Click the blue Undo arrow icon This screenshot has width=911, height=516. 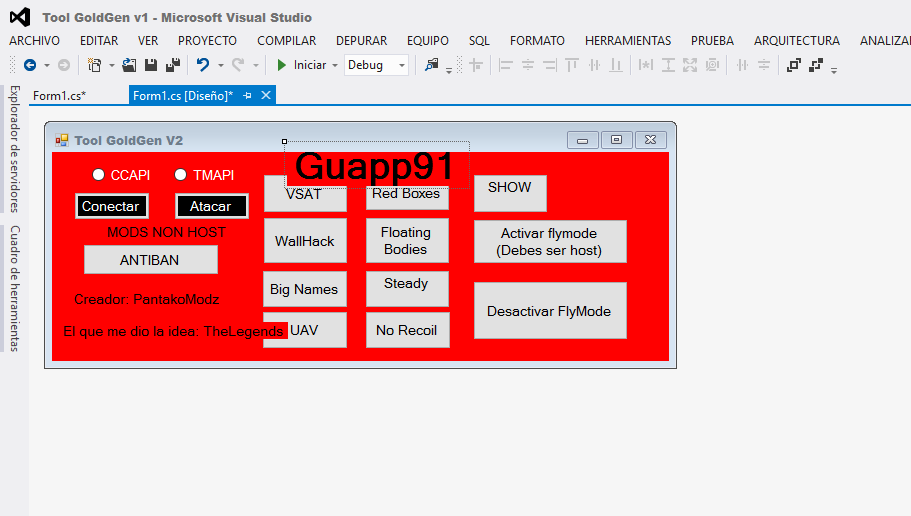click(x=202, y=64)
